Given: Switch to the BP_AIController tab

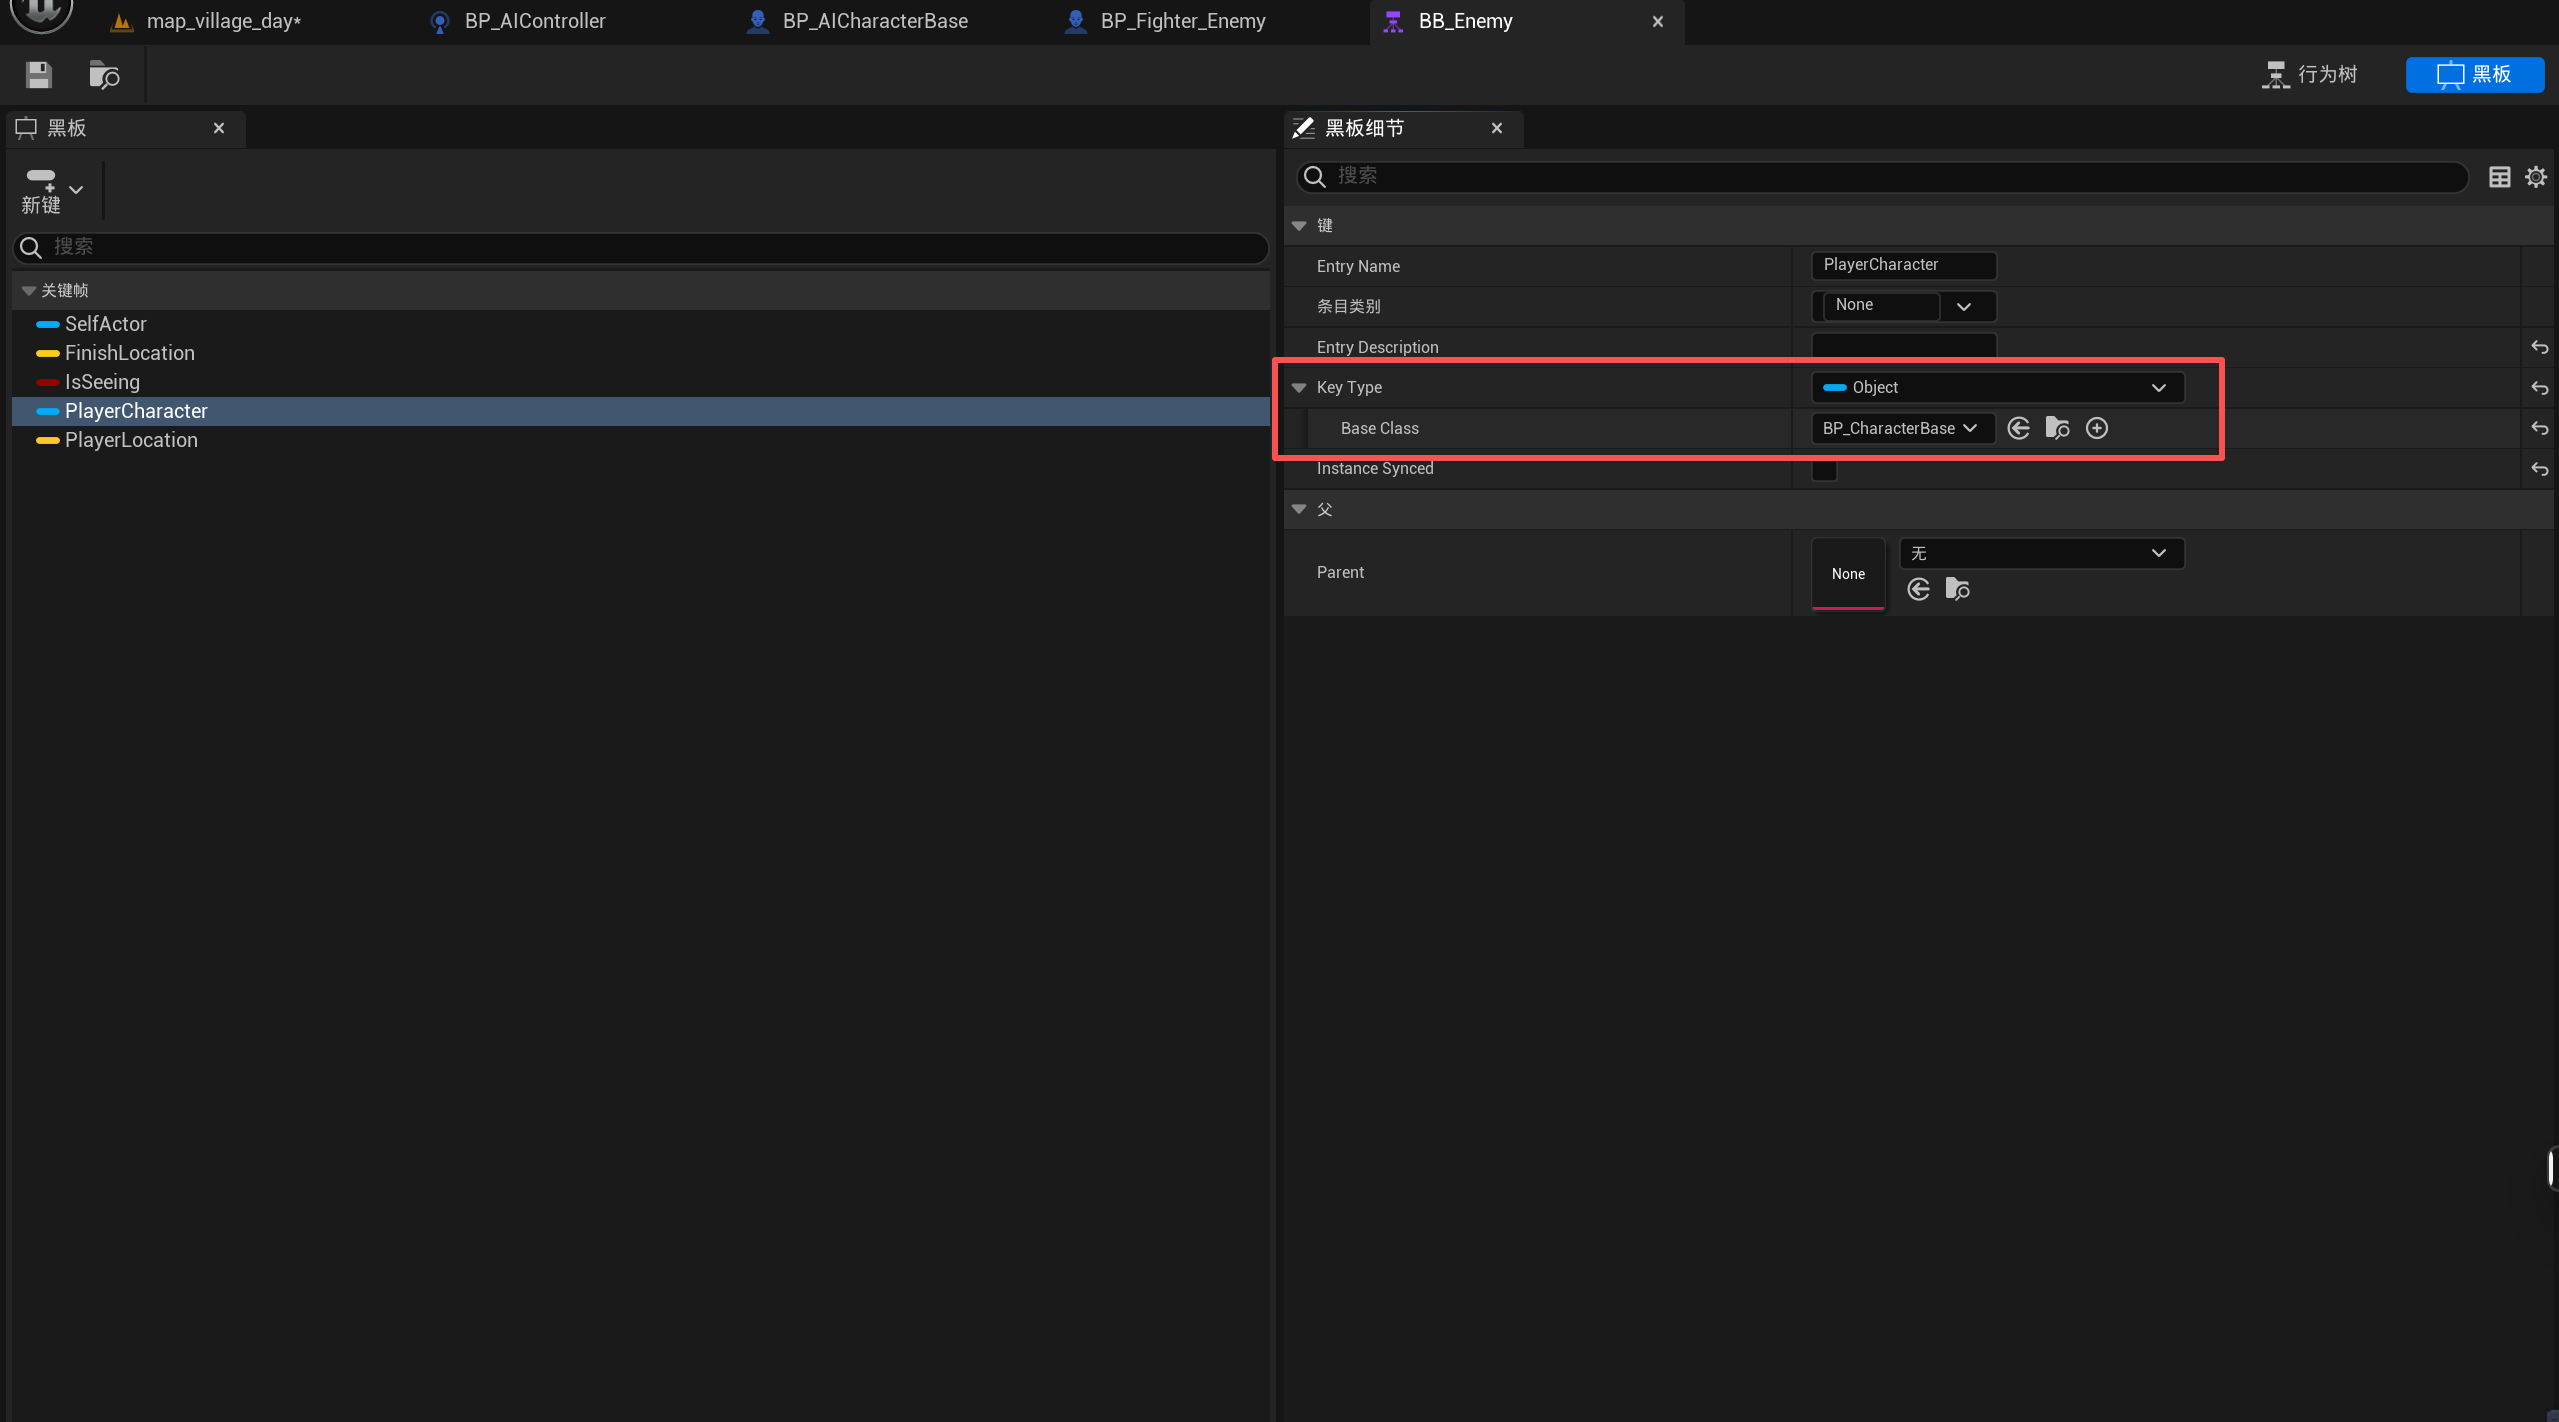Looking at the screenshot, I should pos(534,21).
